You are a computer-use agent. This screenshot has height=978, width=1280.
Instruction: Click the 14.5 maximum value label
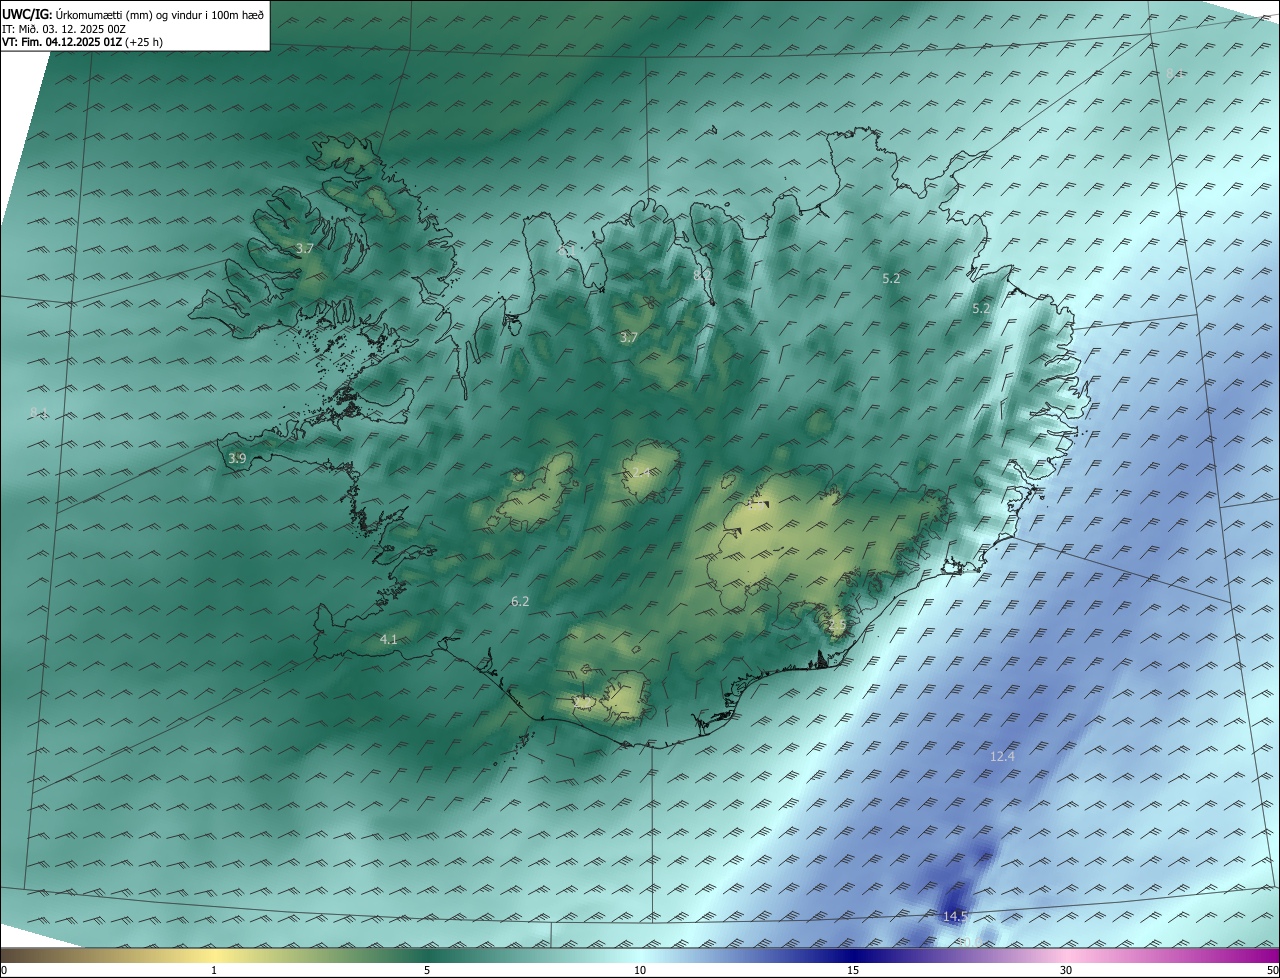(x=955, y=916)
